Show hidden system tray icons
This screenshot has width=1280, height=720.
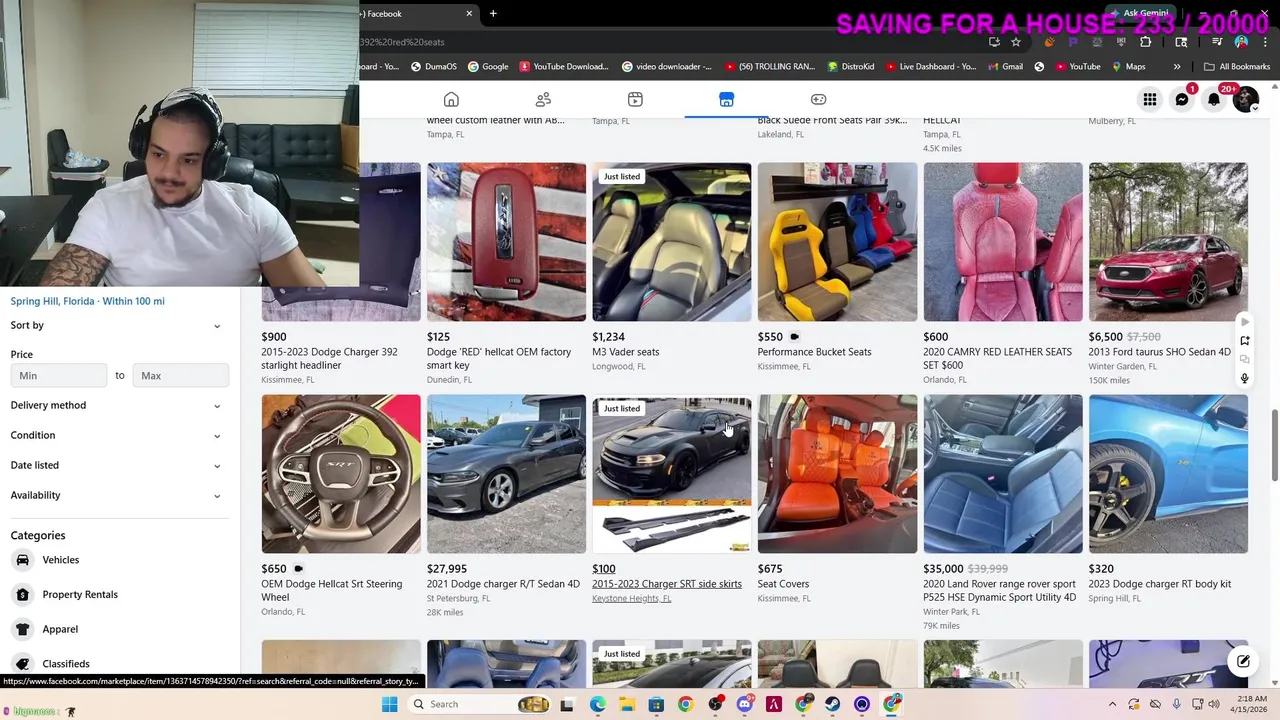click(x=1112, y=704)
